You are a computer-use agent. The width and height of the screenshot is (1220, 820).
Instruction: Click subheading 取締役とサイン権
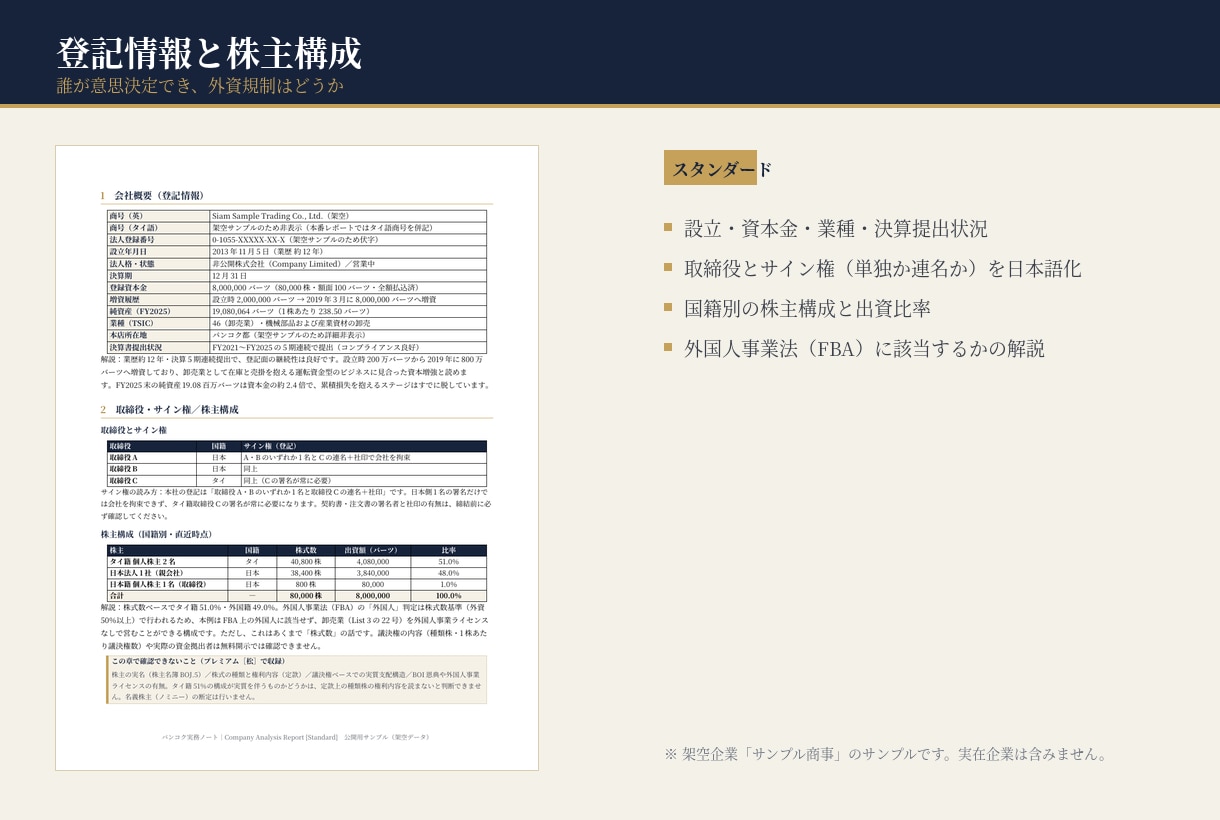(x=134, y=430)
